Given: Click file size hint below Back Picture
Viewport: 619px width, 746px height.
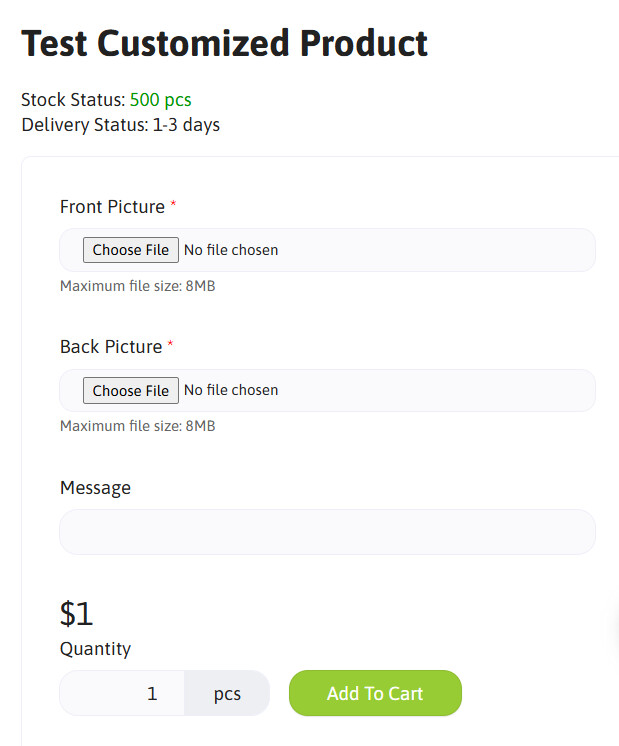Looking at the screenshot, I should [137, 426].
